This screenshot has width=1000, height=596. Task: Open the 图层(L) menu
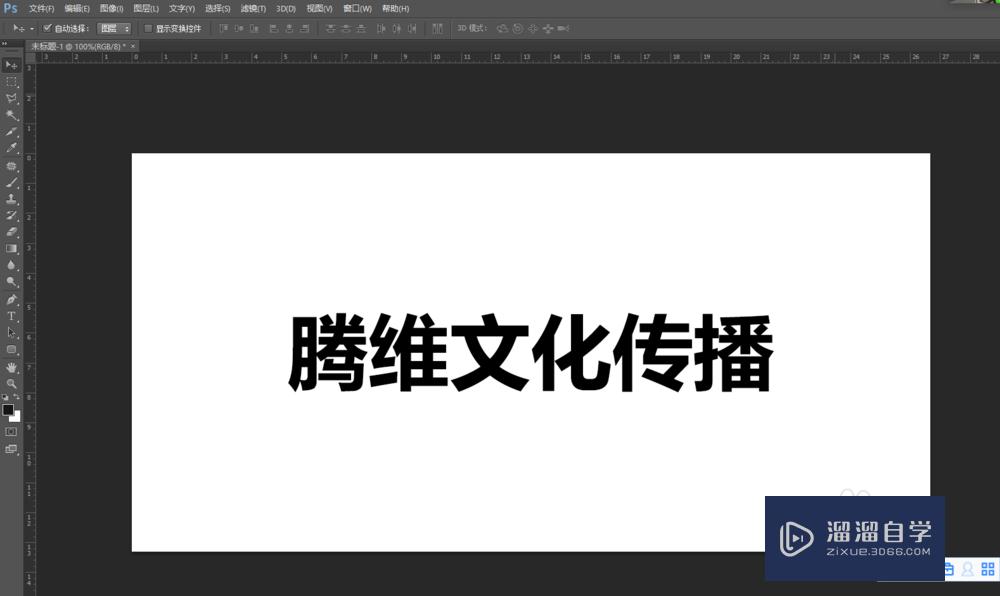coord(146,9)
